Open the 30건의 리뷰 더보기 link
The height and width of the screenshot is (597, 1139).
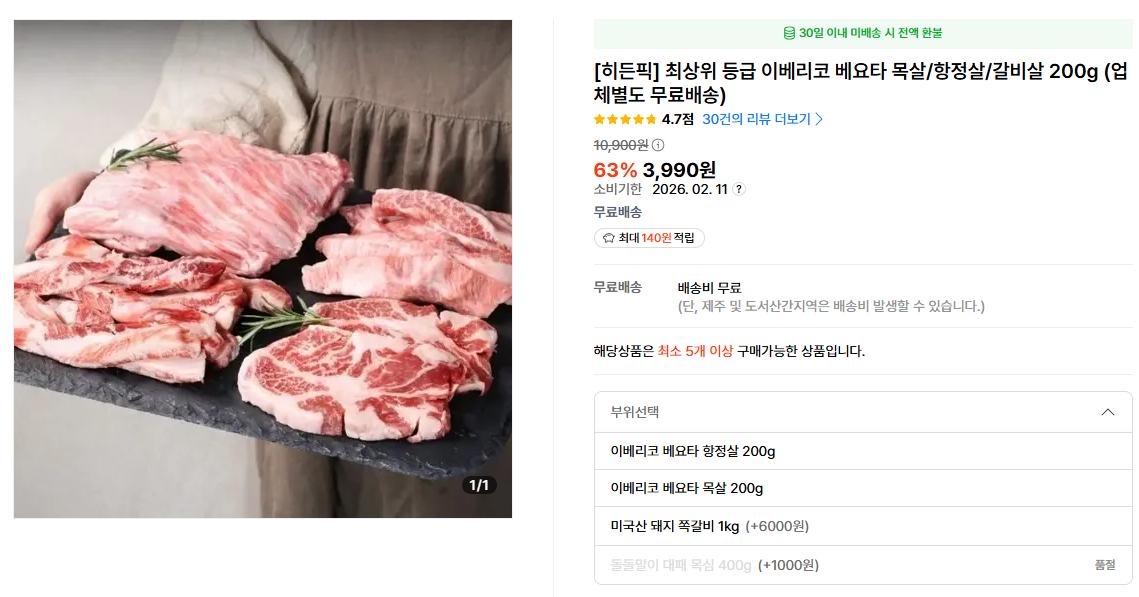point(756,119)
